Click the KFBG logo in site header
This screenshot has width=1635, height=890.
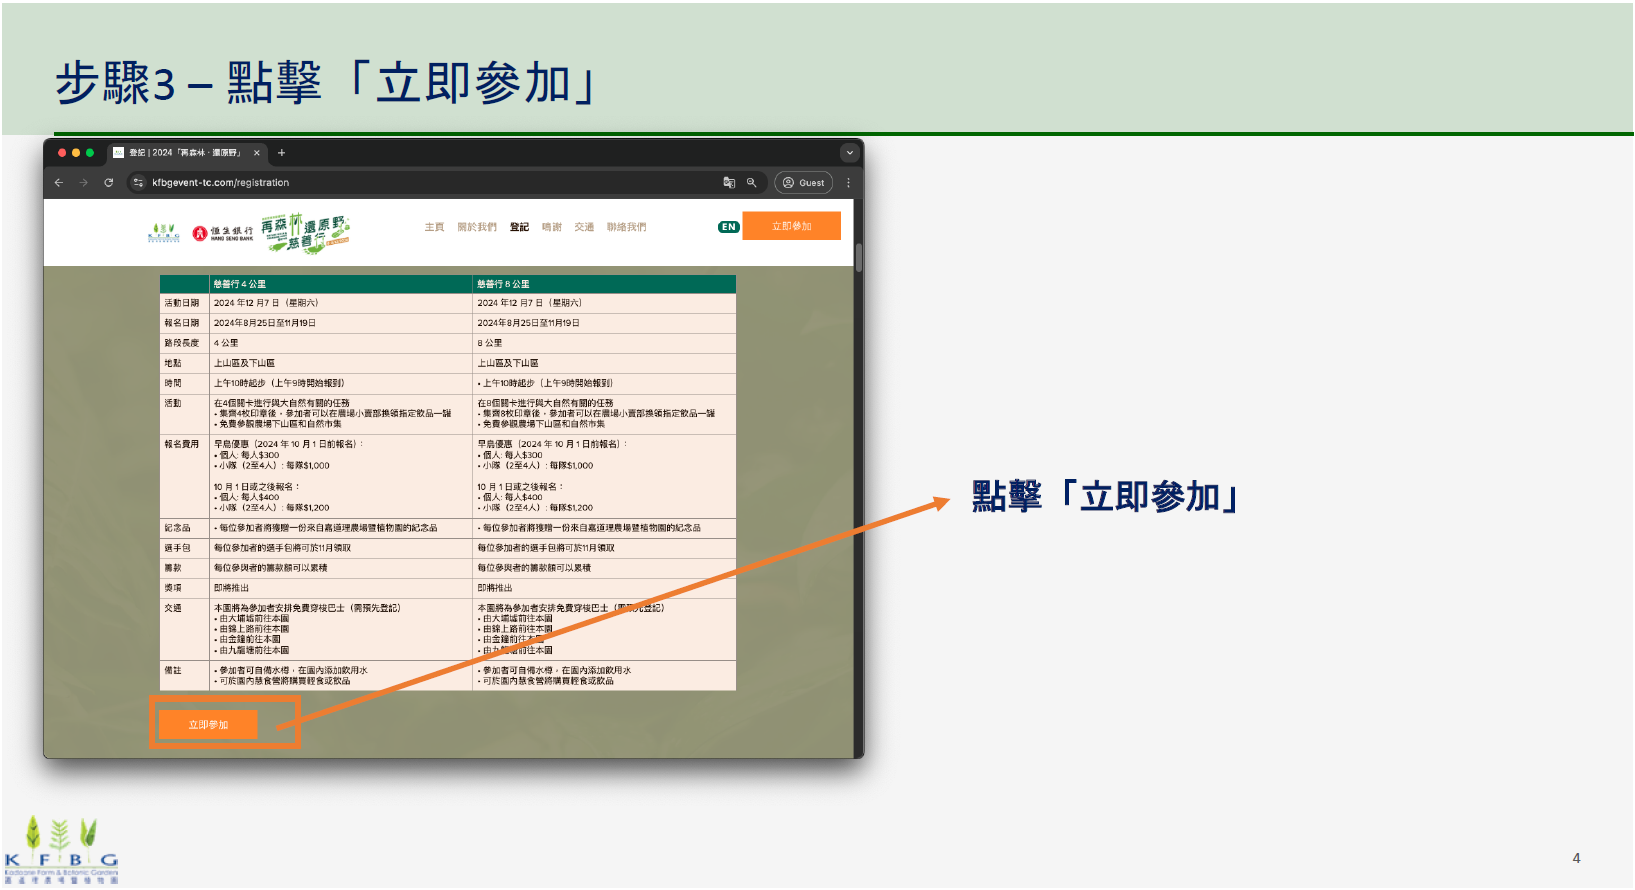pyautogui.click(x=163, y=233)
